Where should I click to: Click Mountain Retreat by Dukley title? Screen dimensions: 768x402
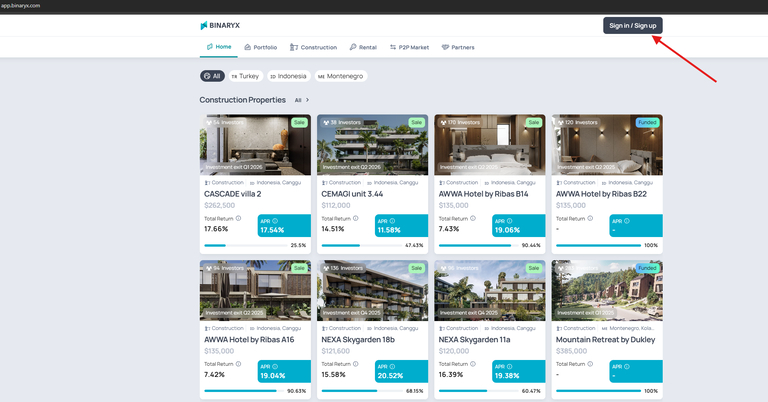tap(605, 339)
